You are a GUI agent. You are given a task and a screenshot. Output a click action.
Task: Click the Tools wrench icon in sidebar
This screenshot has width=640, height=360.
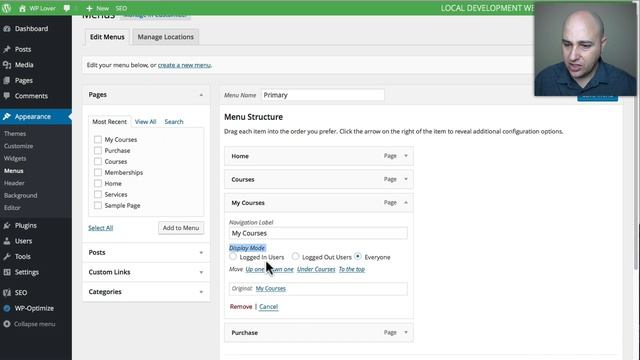(7, 256)
